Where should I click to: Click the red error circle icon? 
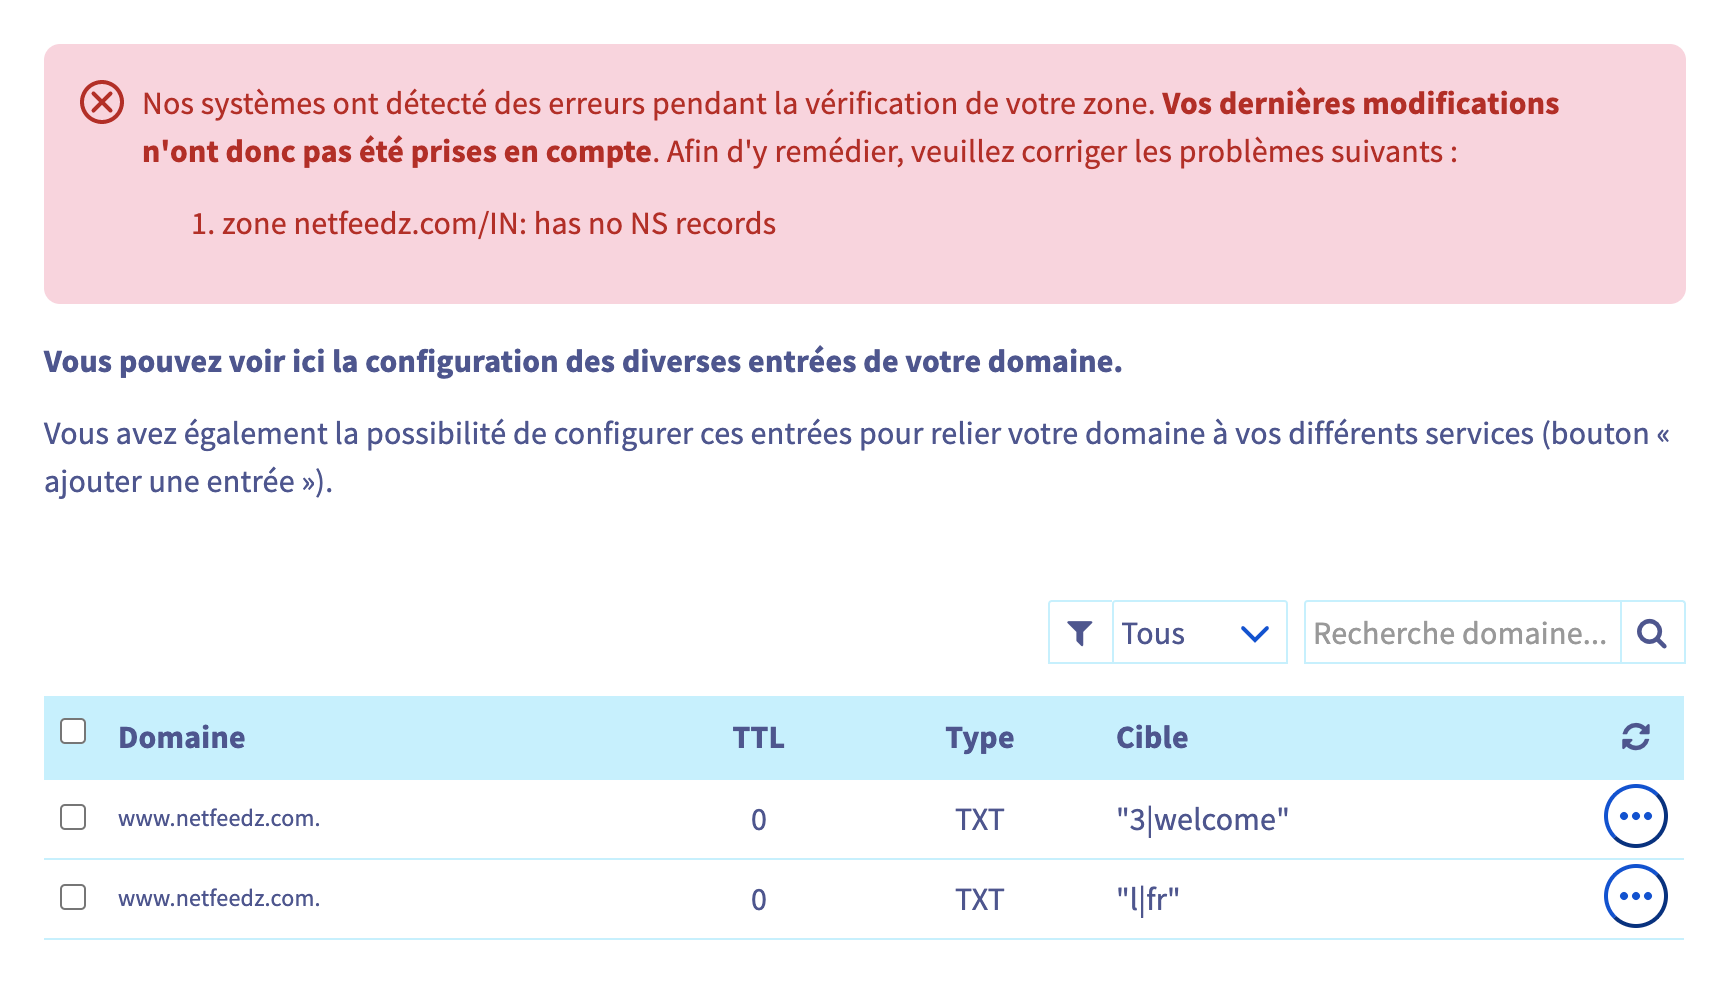[102, 103]
